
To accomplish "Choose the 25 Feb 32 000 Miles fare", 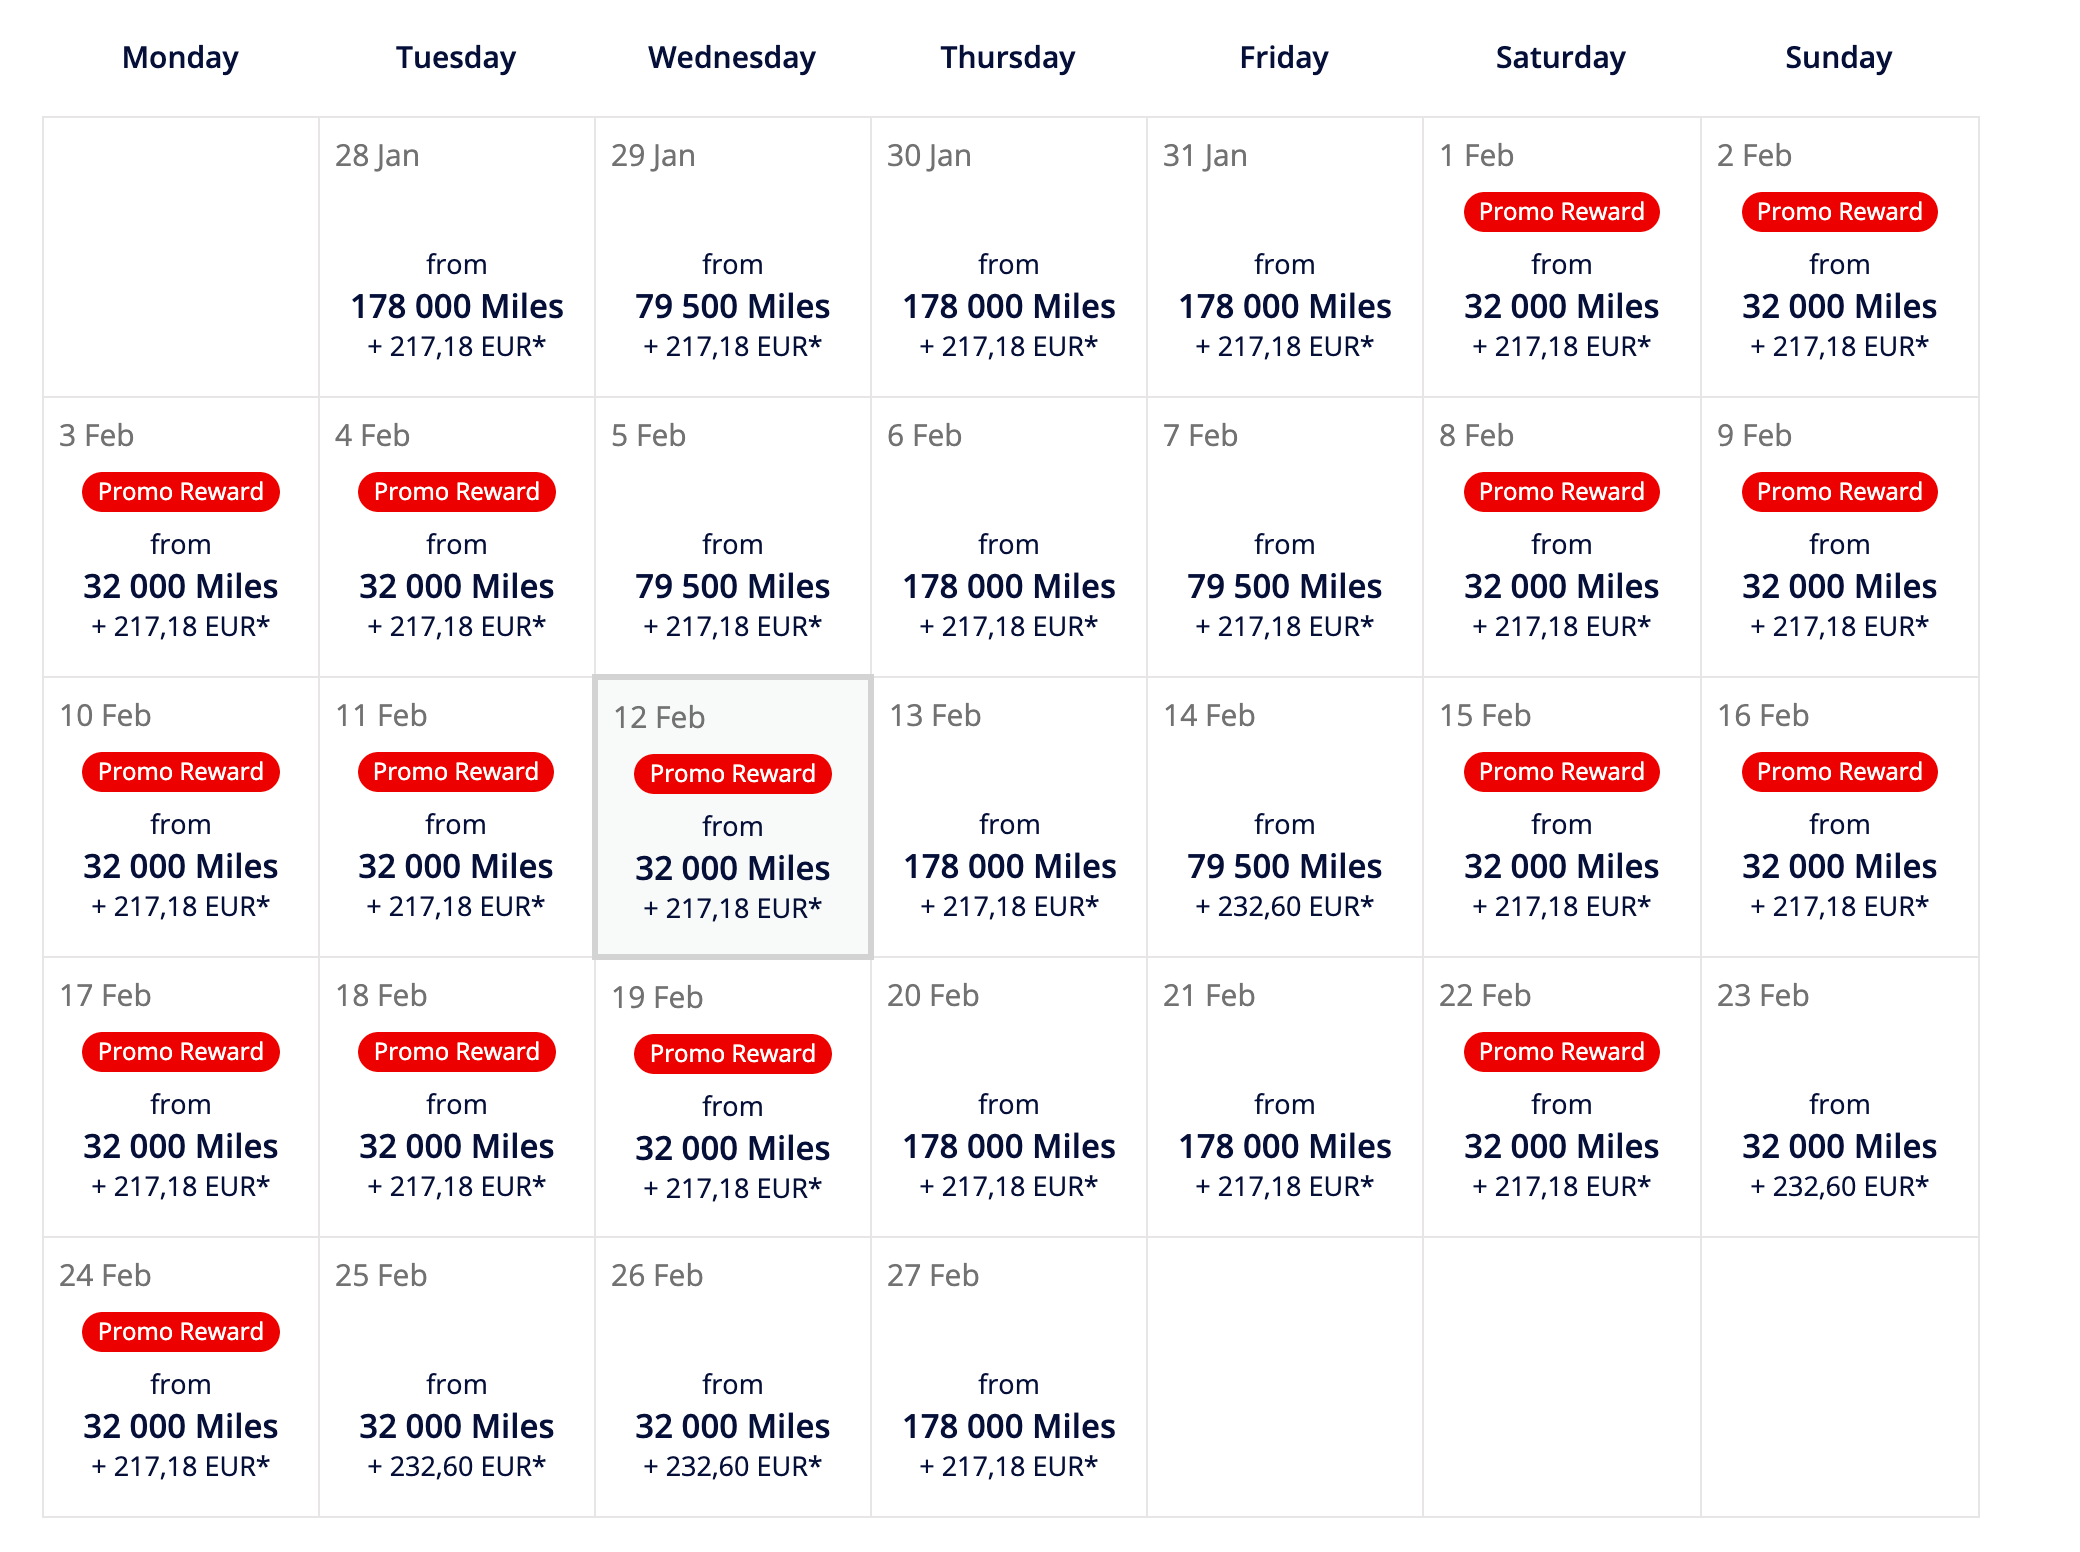I will [x=457, y=1425].
